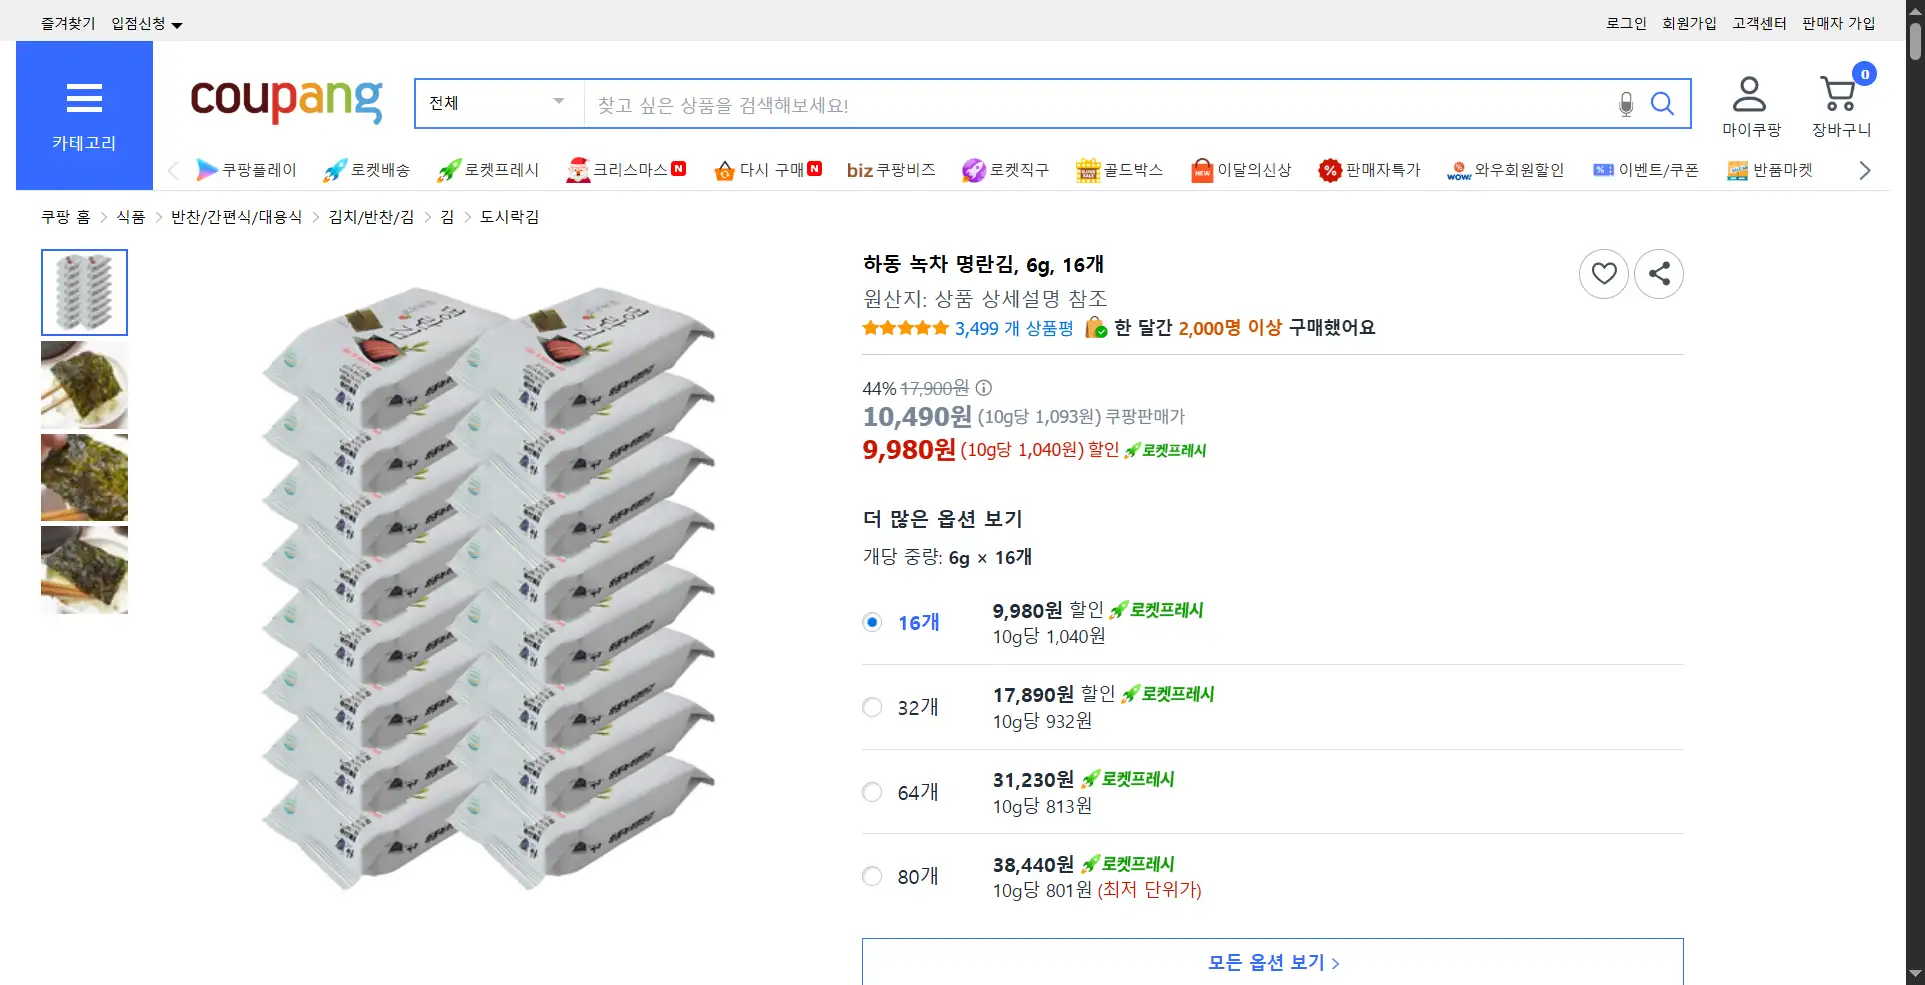This screenshot has height=985, width=1925.
Task: Click the microphone voice search icon
Action: click(x=1626, y=104)
